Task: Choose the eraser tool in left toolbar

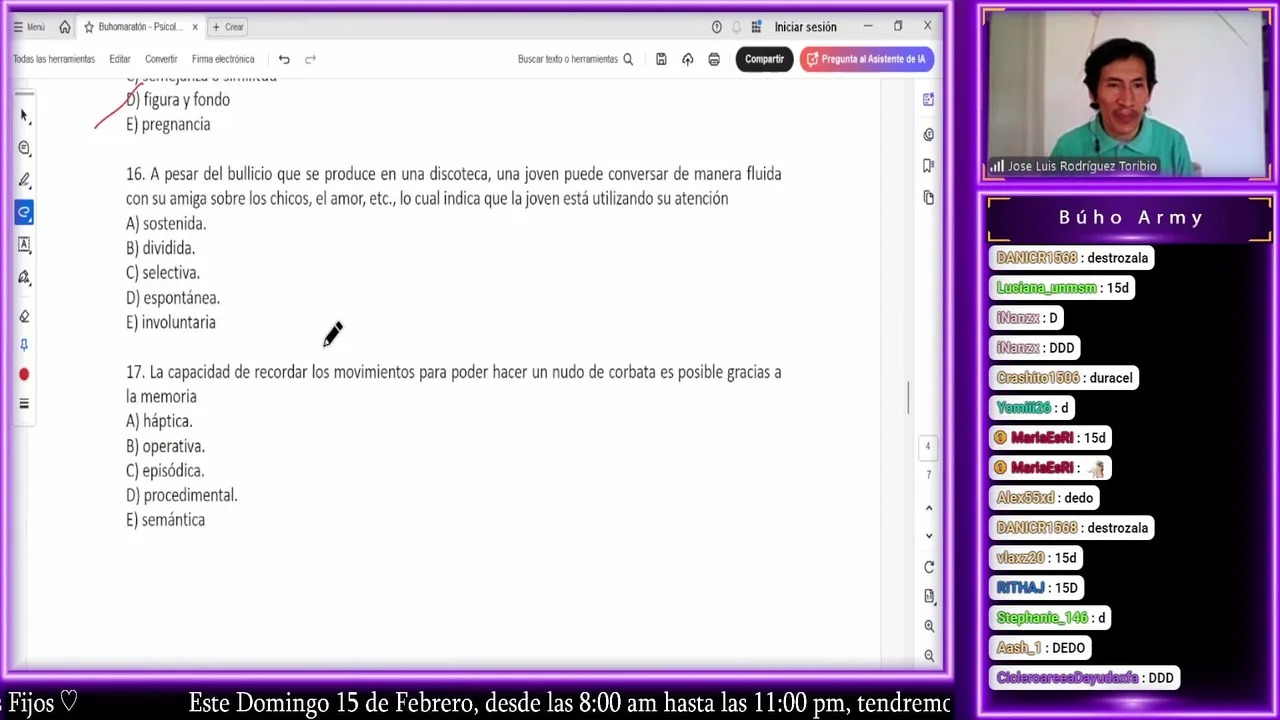Action: tap(24, 316)
